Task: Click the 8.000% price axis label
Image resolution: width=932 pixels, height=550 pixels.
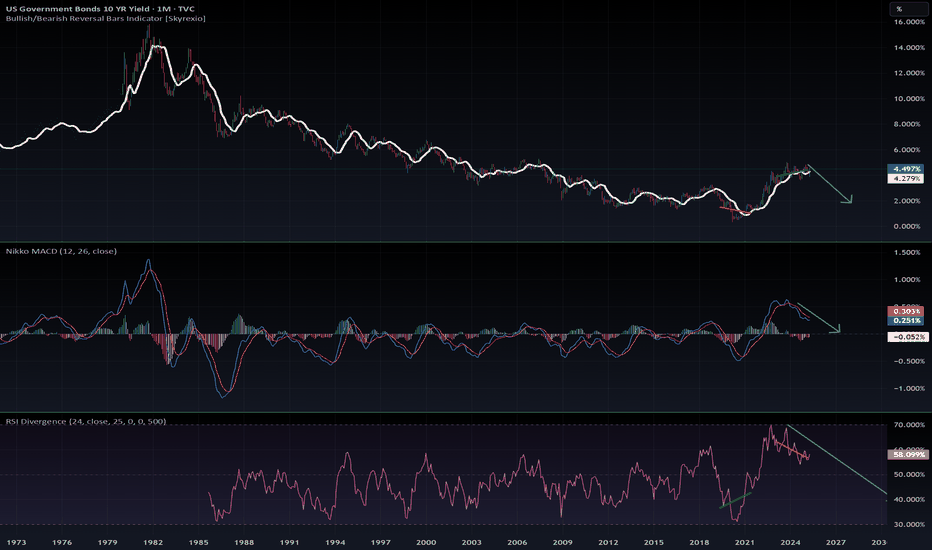Action: point(909,124)
